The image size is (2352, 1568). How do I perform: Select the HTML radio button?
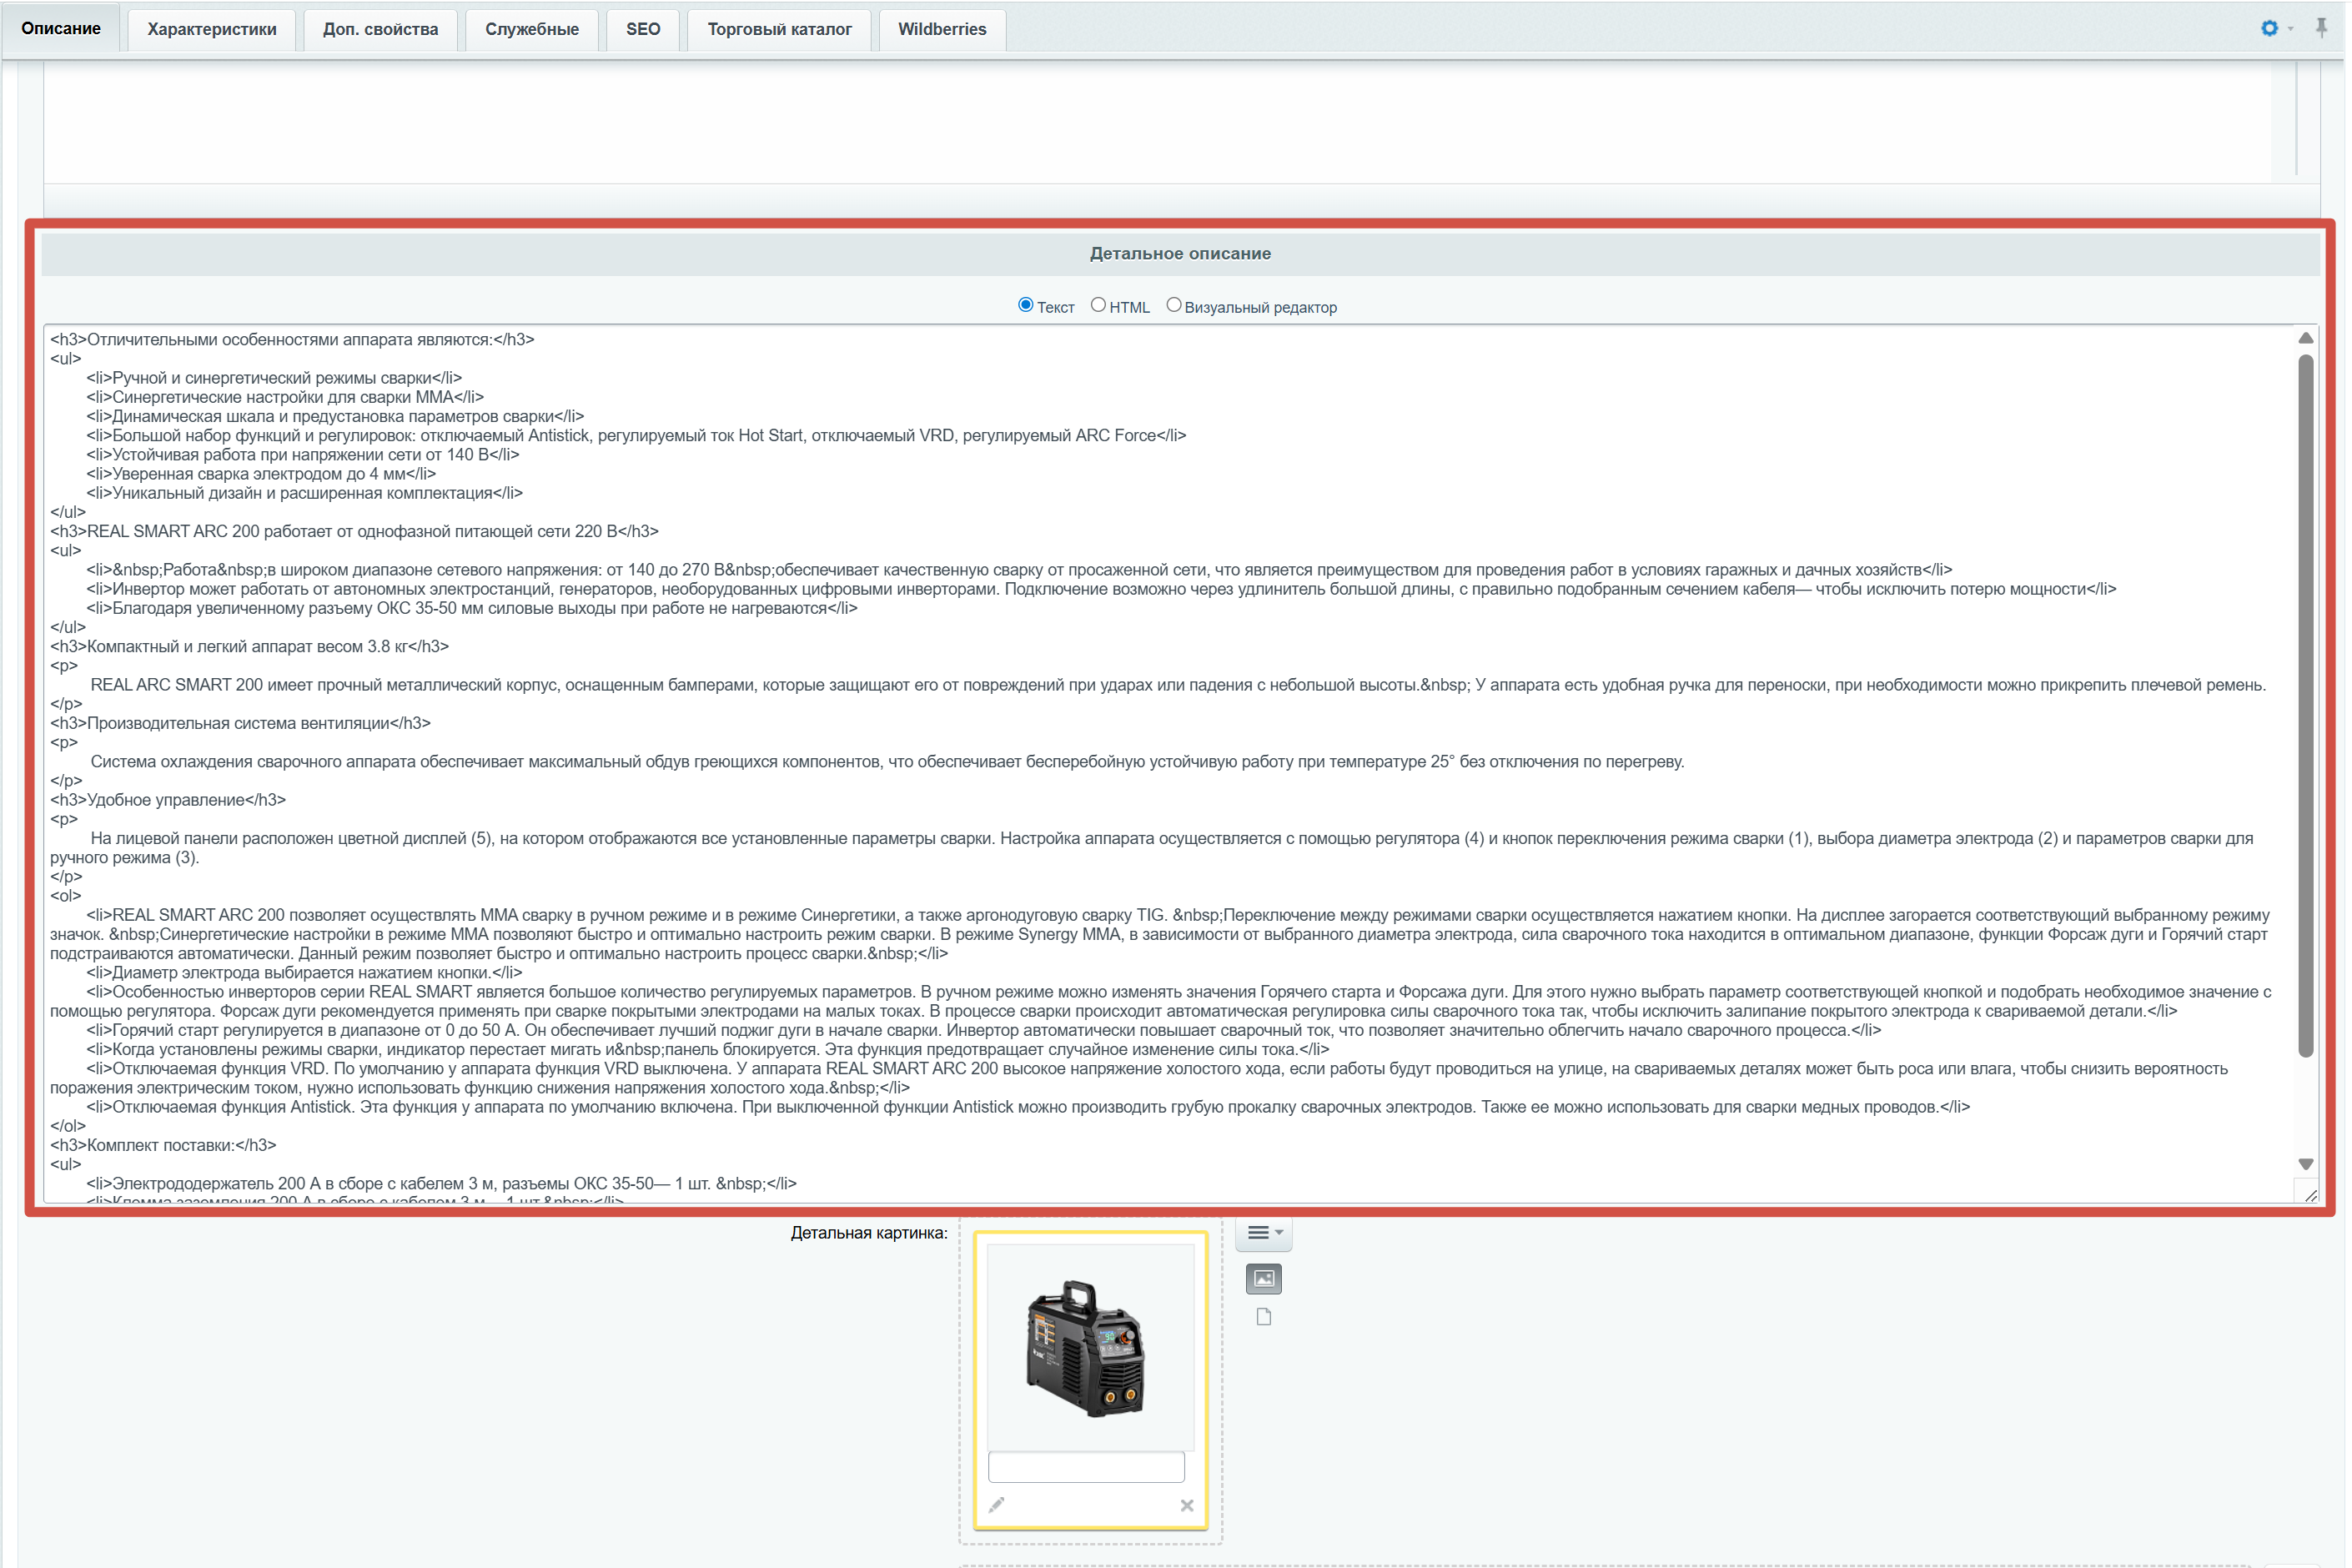pyautogui.click(x=1098, y=305)
